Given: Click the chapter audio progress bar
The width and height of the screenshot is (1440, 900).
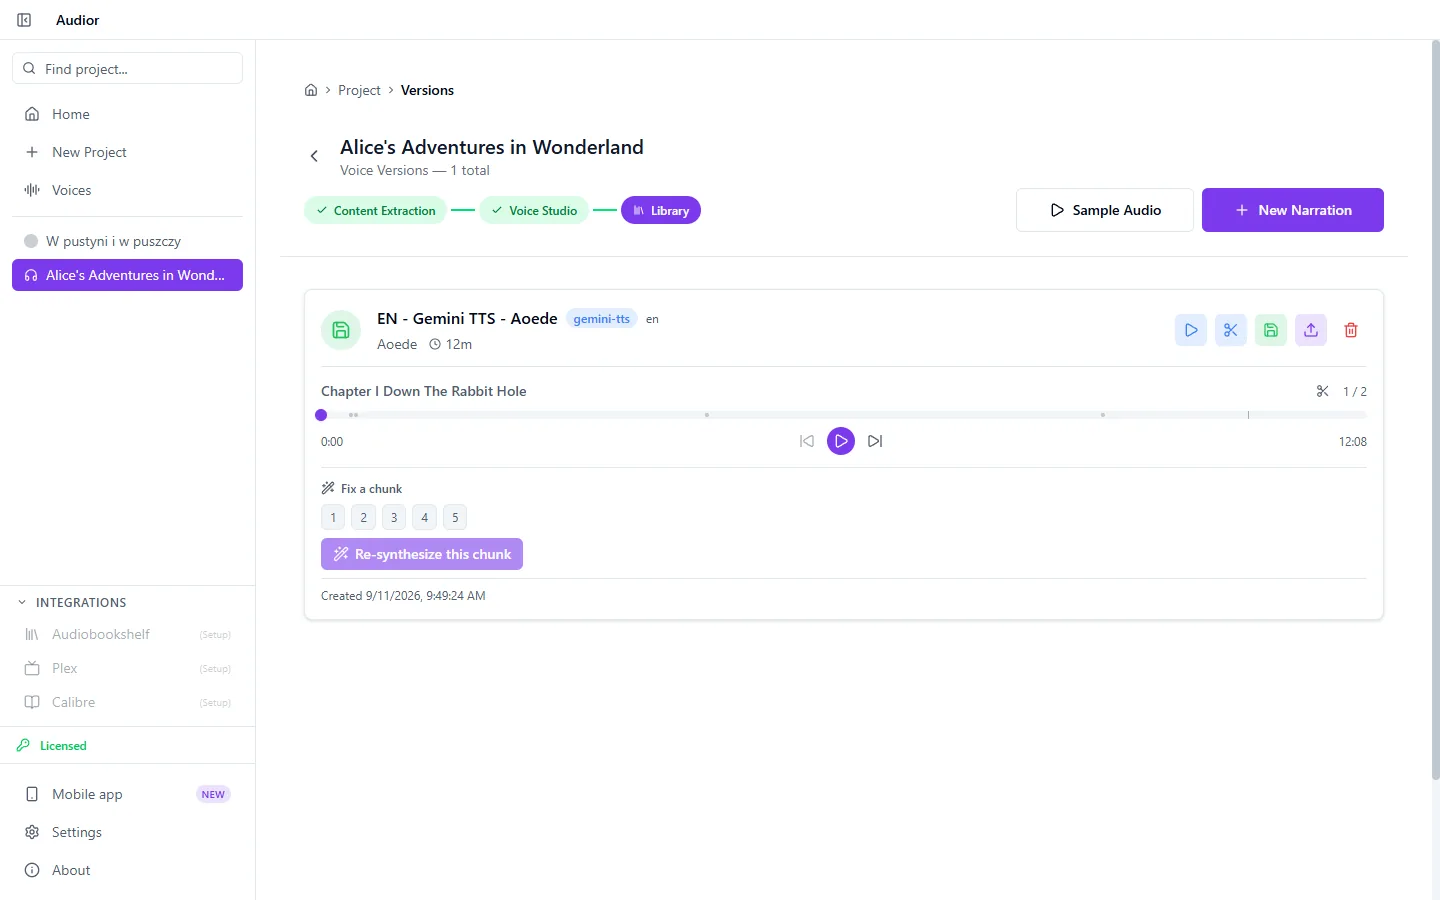Looking at the screenshot, I should click(843, 415).
